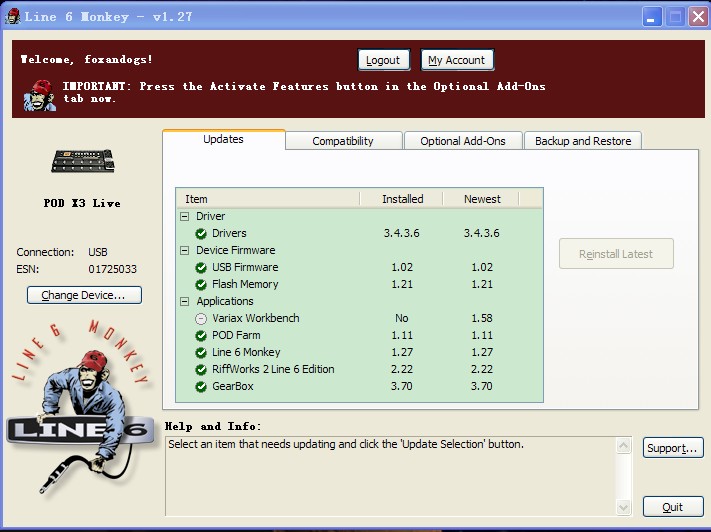The height and width of the screenshot is (532, 711).
Task: Click the Logout button
Action: [384, 60]
